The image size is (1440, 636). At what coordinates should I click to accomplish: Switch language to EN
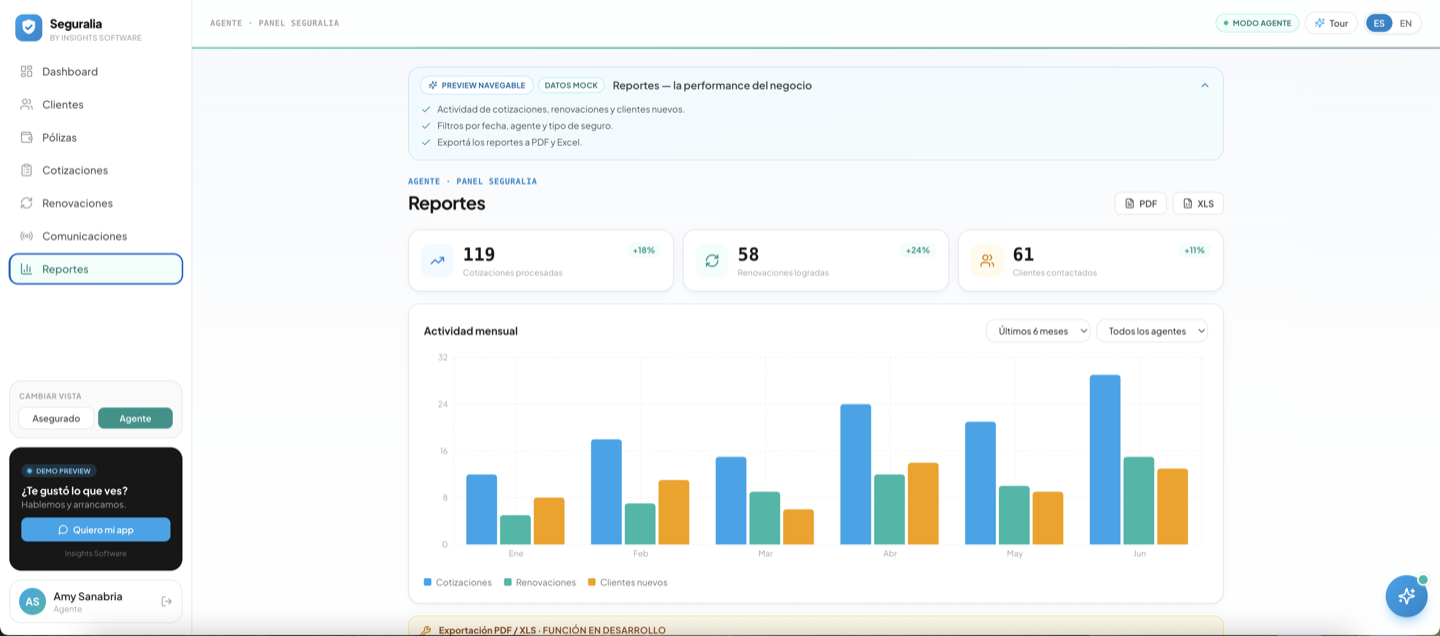[x=1406, y=23]
